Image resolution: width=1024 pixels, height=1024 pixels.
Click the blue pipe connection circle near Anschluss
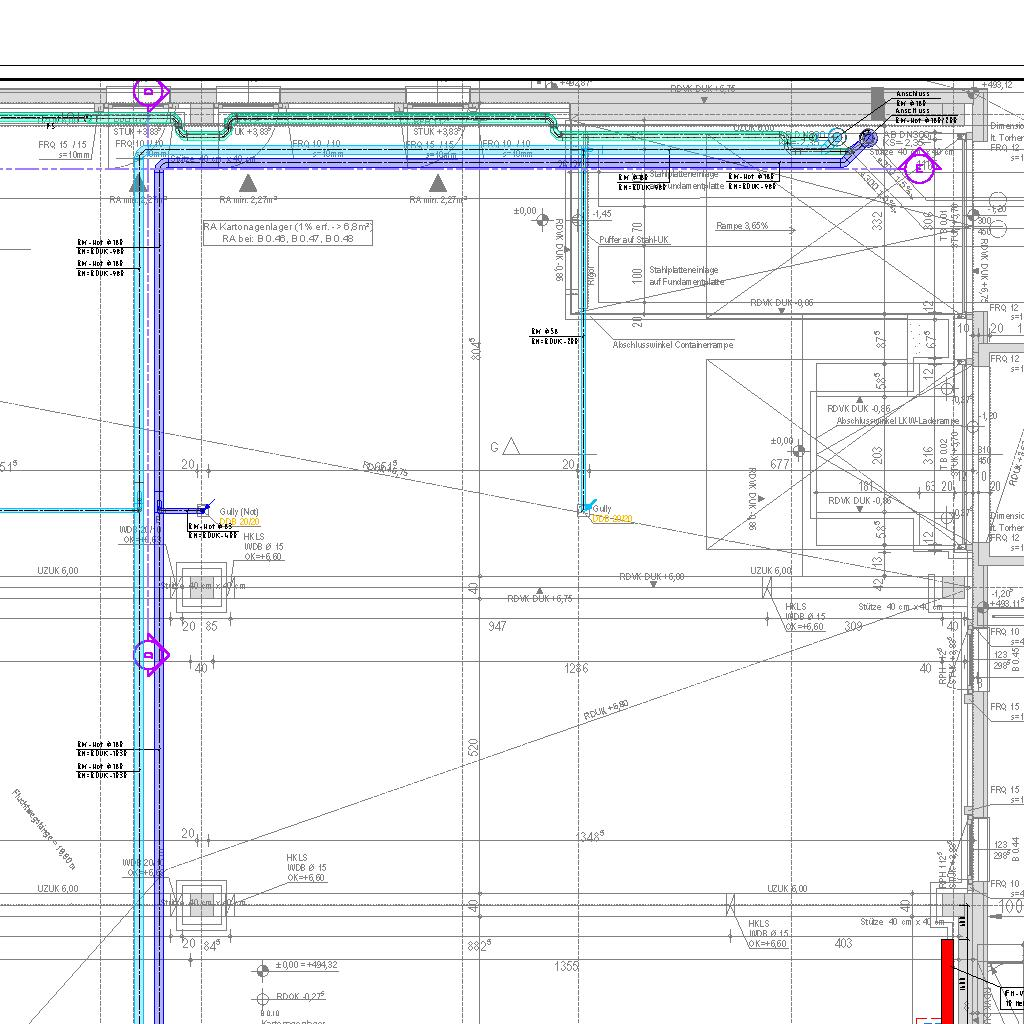868,137
